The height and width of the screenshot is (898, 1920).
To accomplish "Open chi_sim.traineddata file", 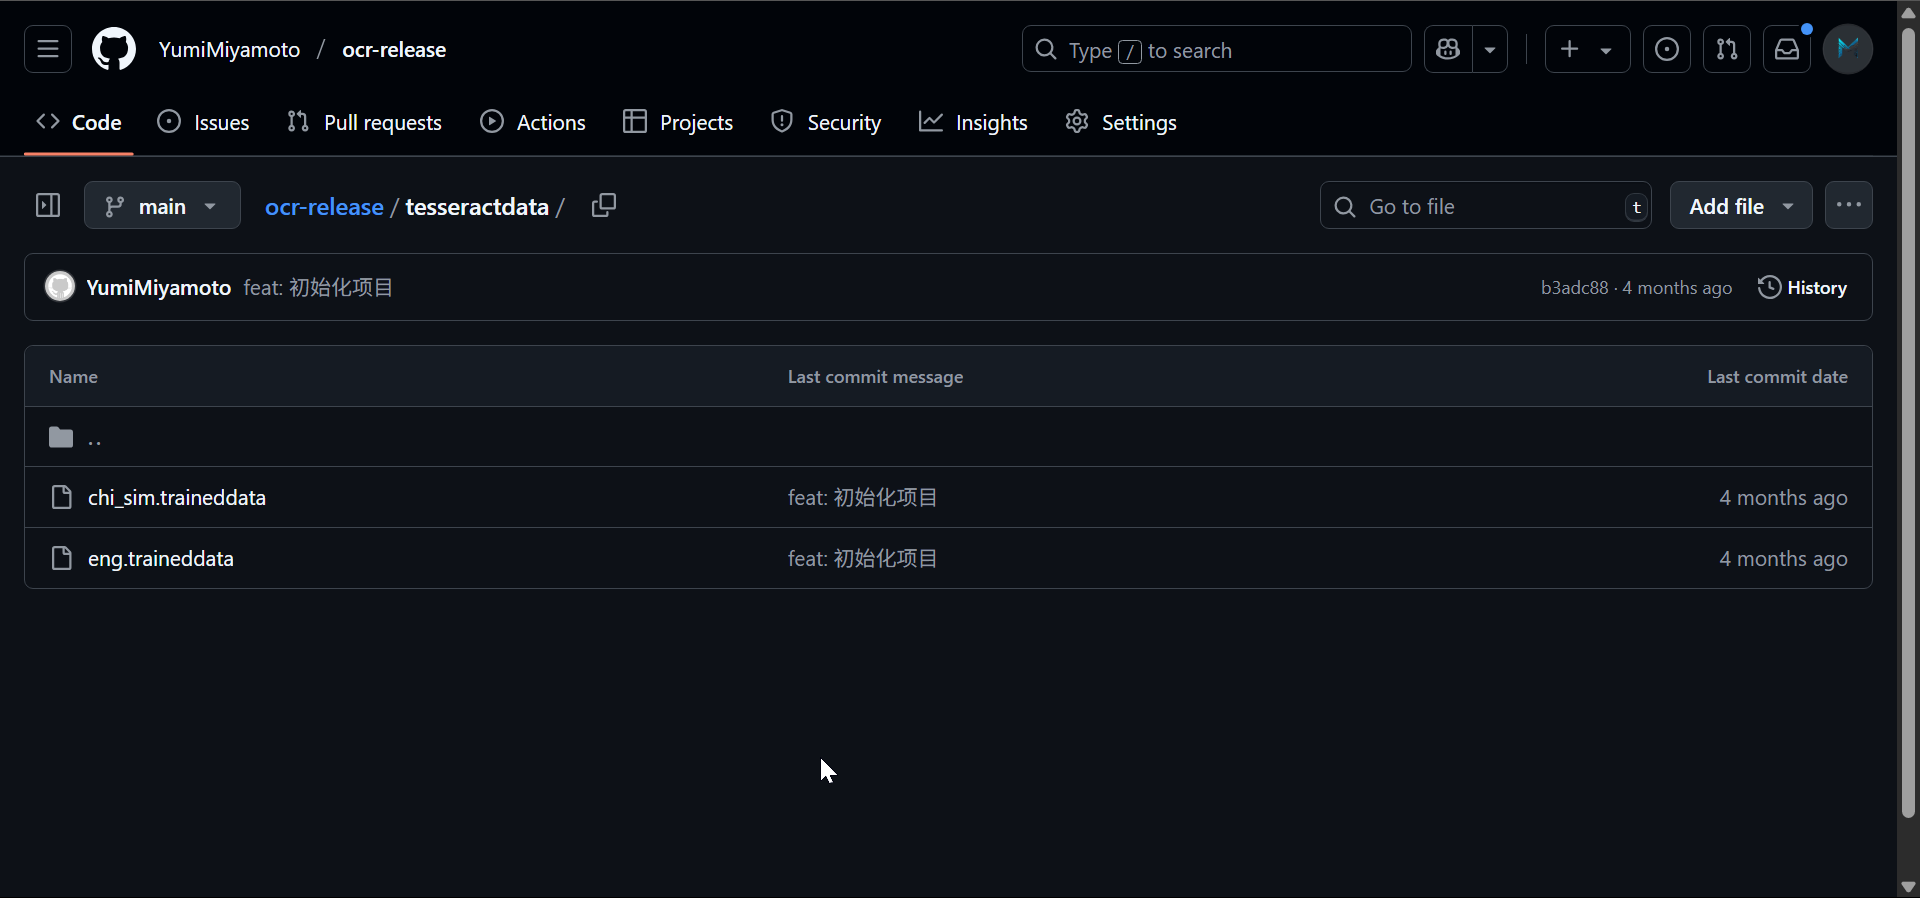I will pos(177,498).
